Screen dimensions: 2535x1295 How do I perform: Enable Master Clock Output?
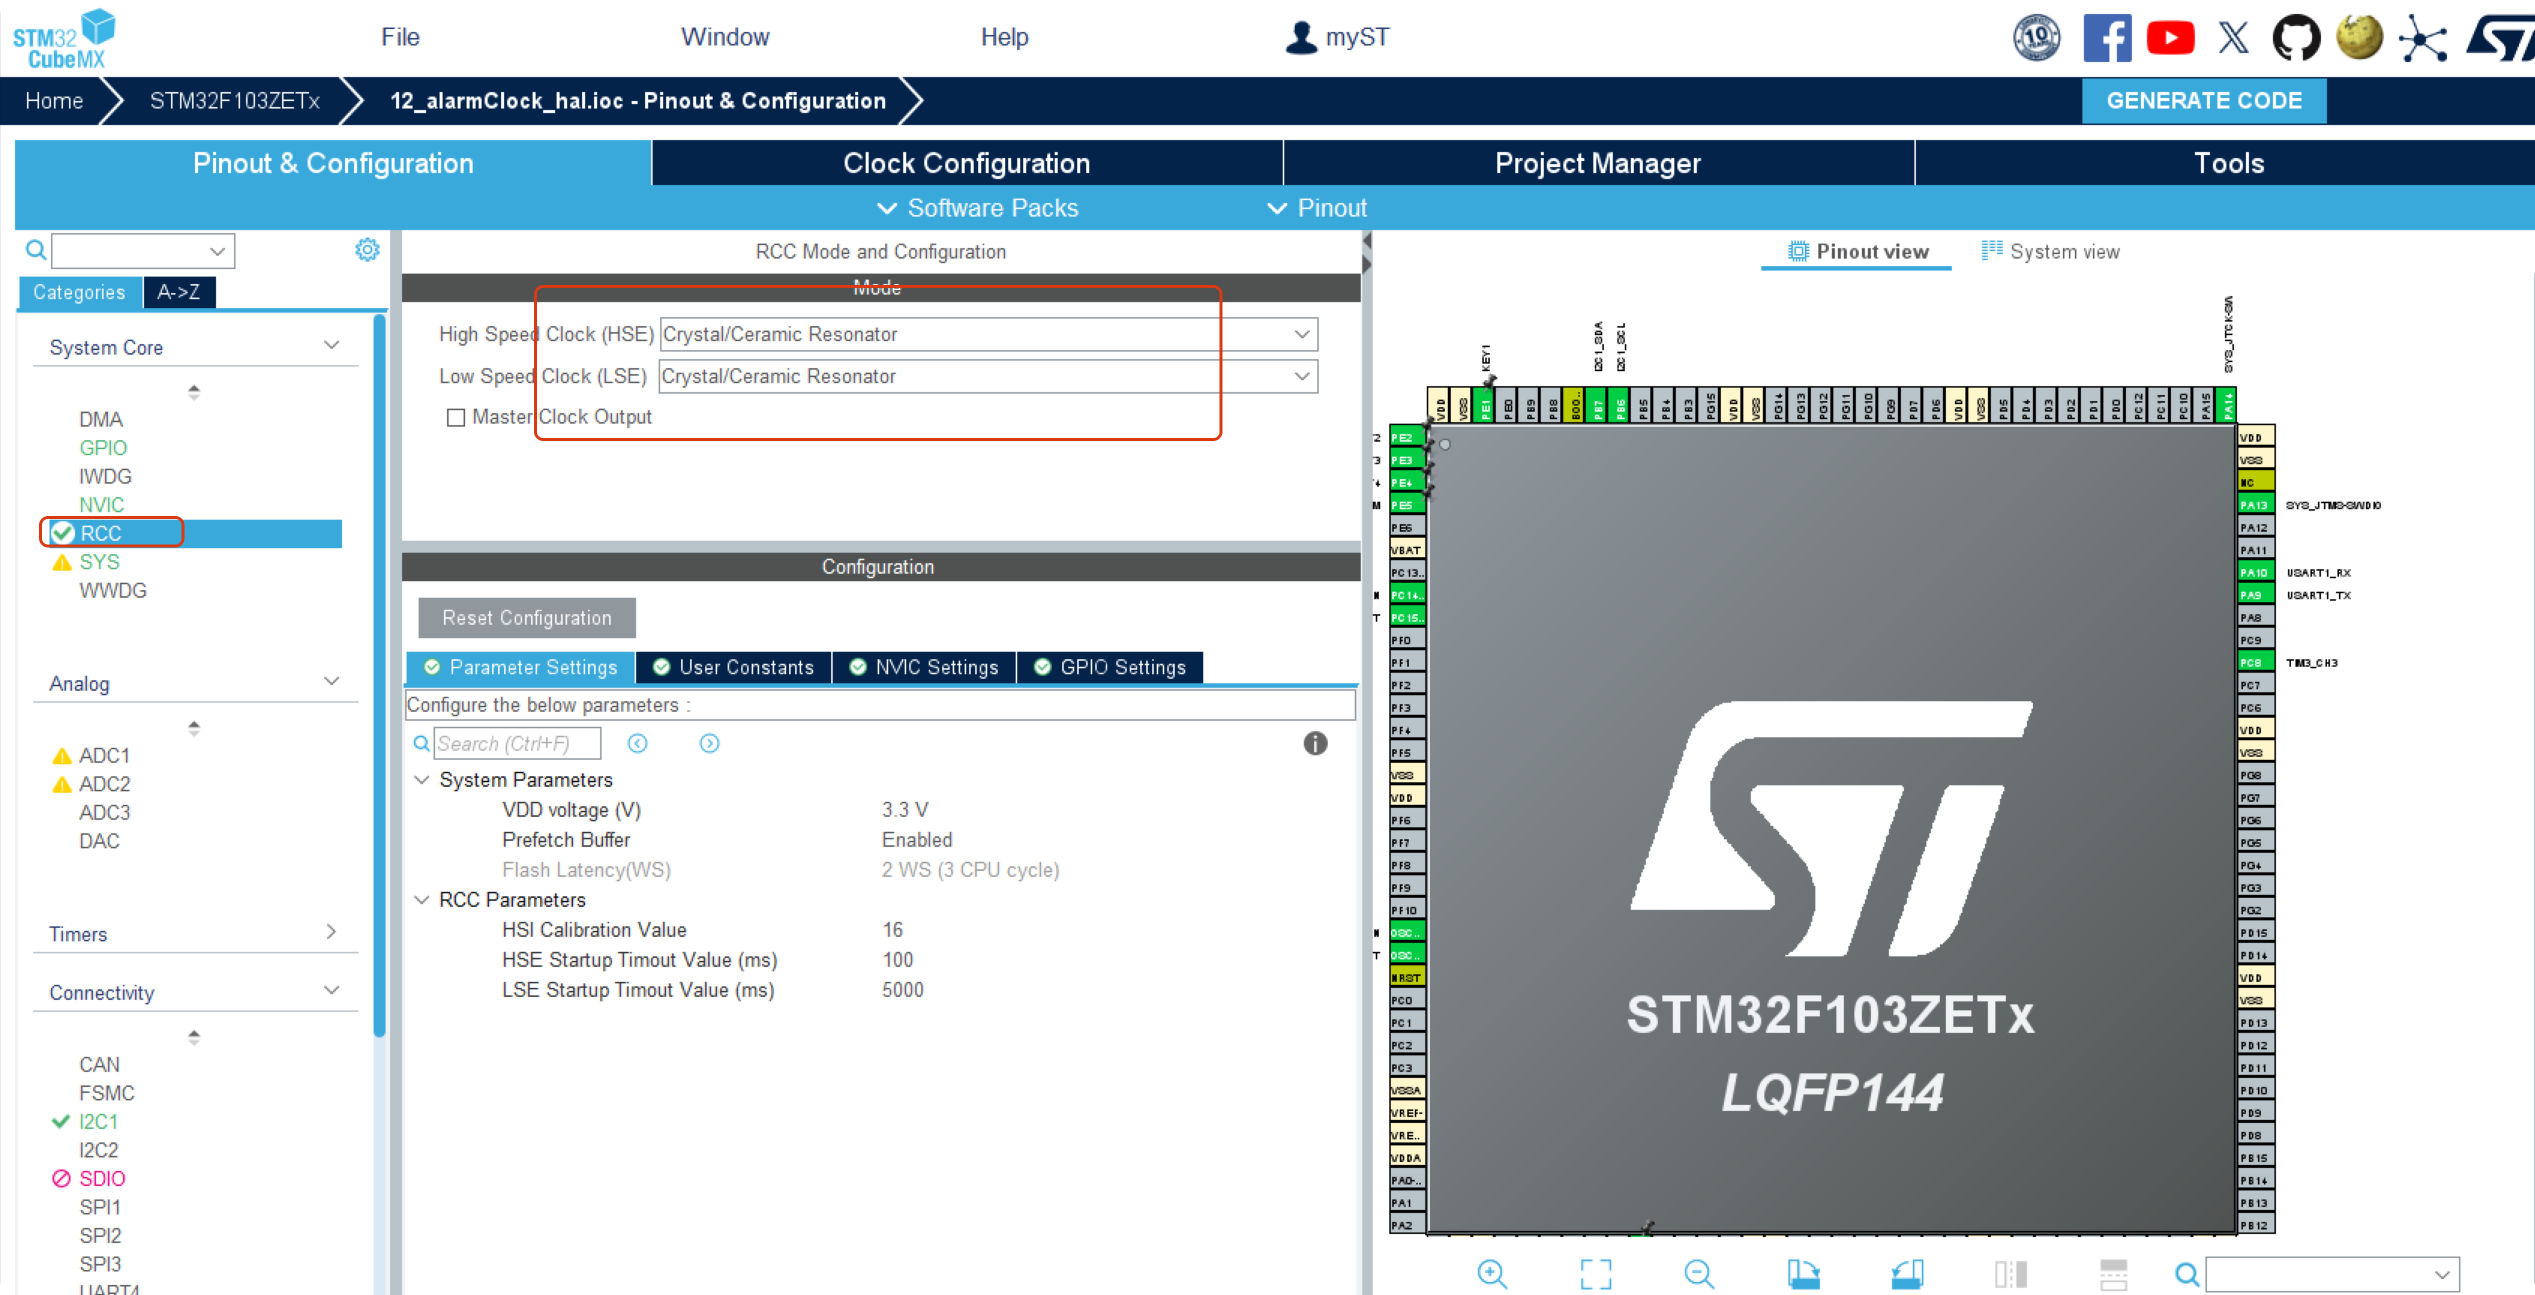(457, 417)
